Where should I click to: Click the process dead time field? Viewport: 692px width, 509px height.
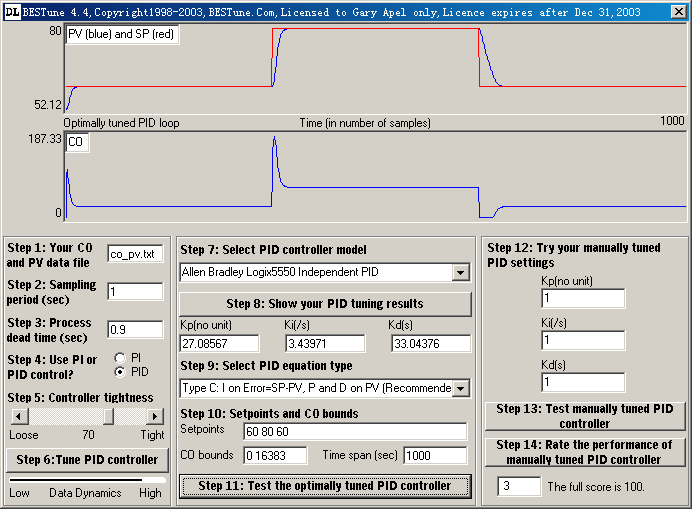(135, 329)
